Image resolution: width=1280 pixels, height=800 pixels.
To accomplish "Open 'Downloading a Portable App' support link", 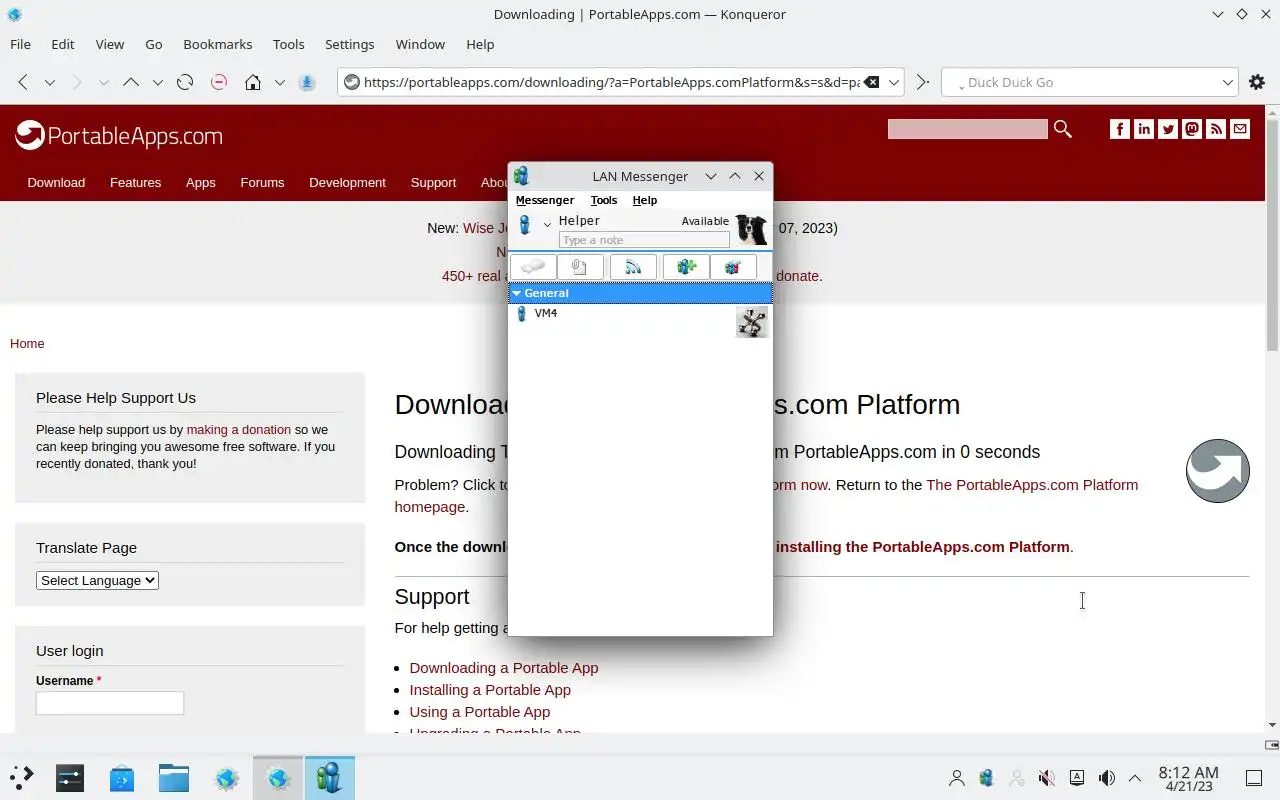I will [x=504, y=667].
